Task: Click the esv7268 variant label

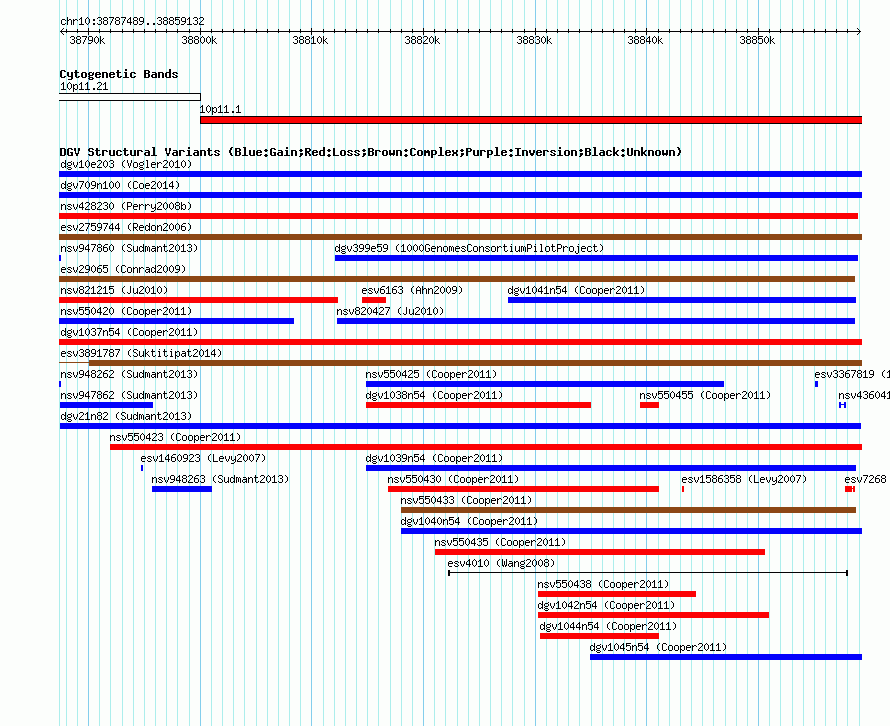Action: [866, 479]
